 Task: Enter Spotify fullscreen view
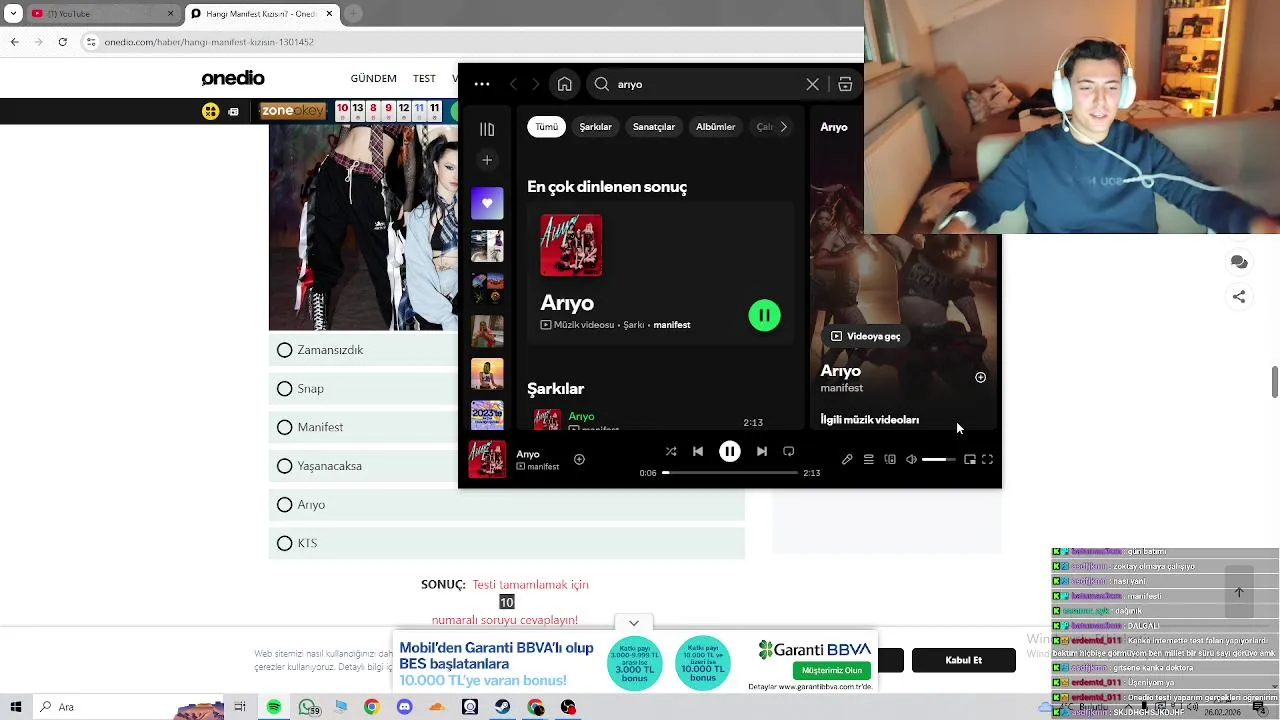(x=987, y=460)
